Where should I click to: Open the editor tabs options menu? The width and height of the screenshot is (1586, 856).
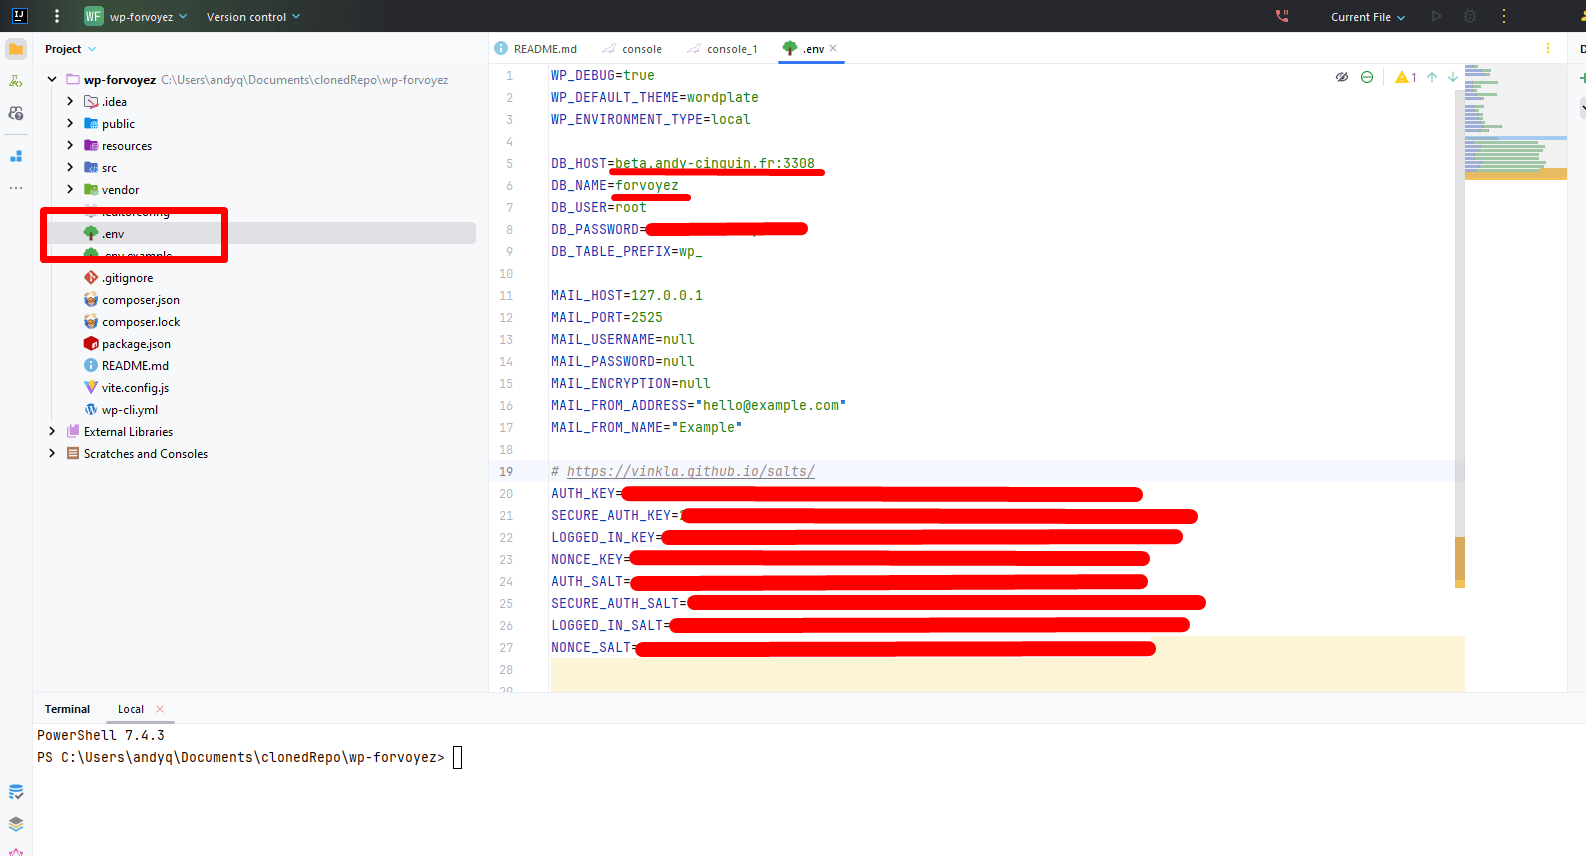click(x=1548, y=48)
